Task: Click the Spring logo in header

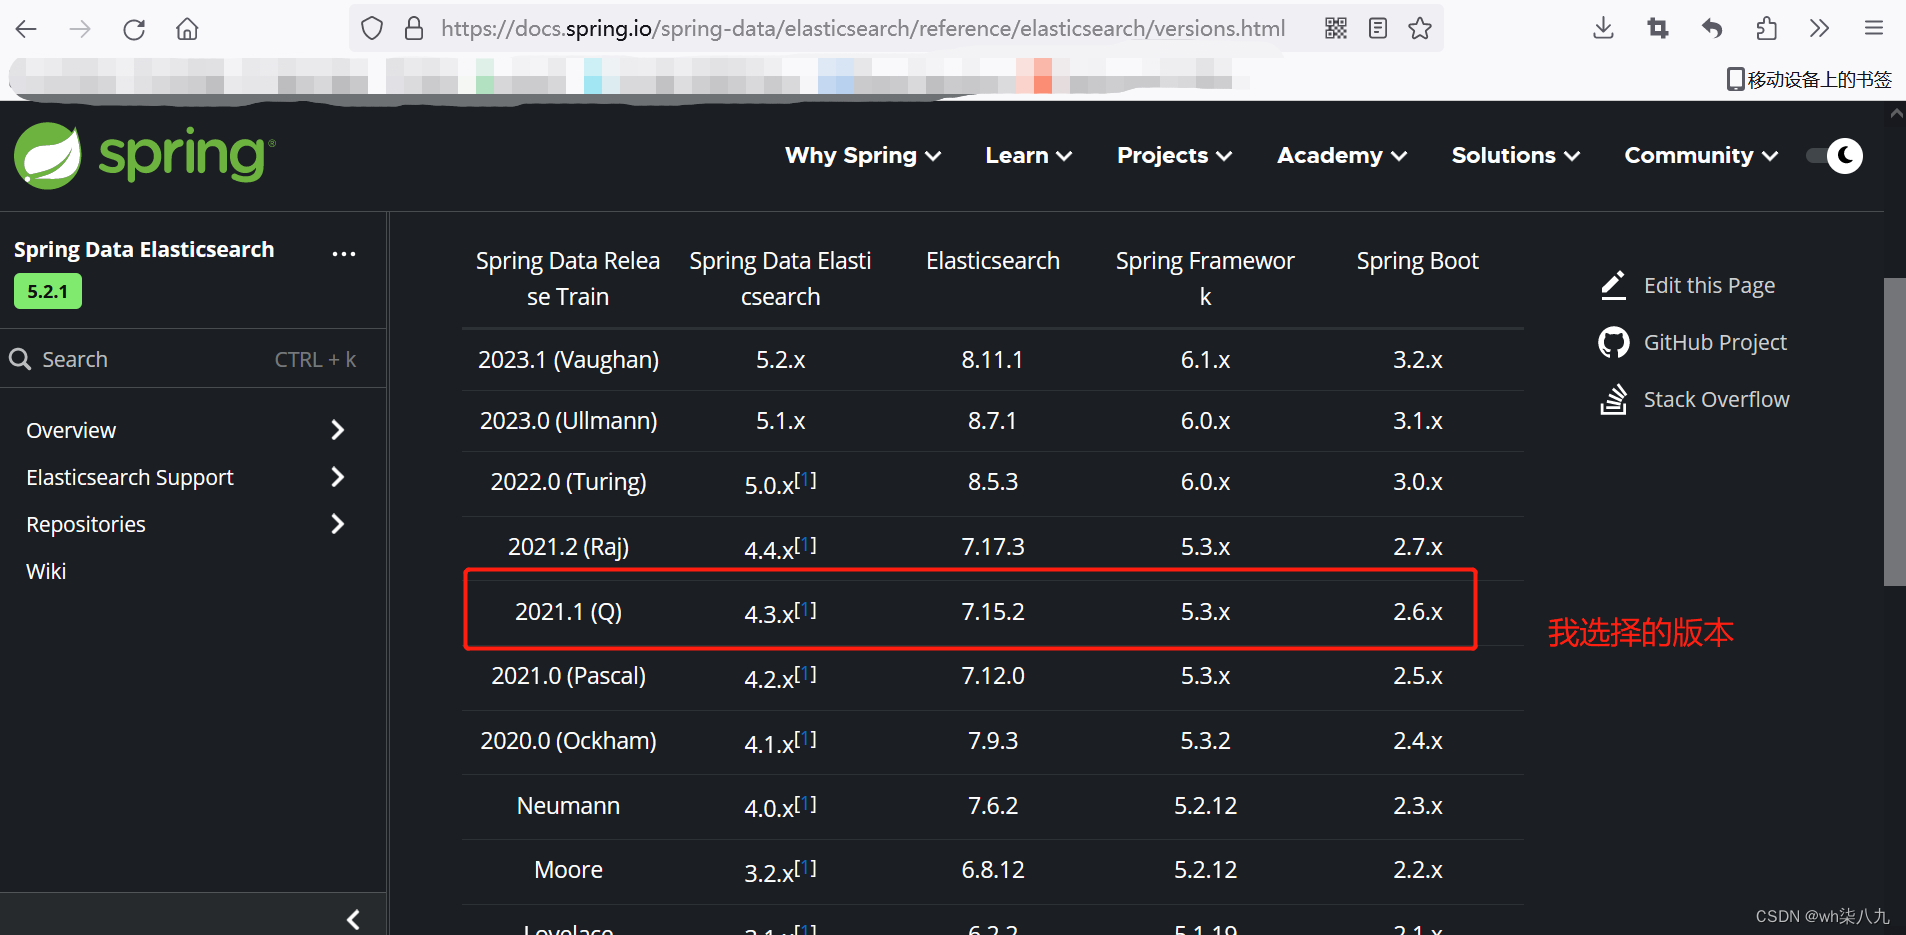Action: click(x=144, y=156)
